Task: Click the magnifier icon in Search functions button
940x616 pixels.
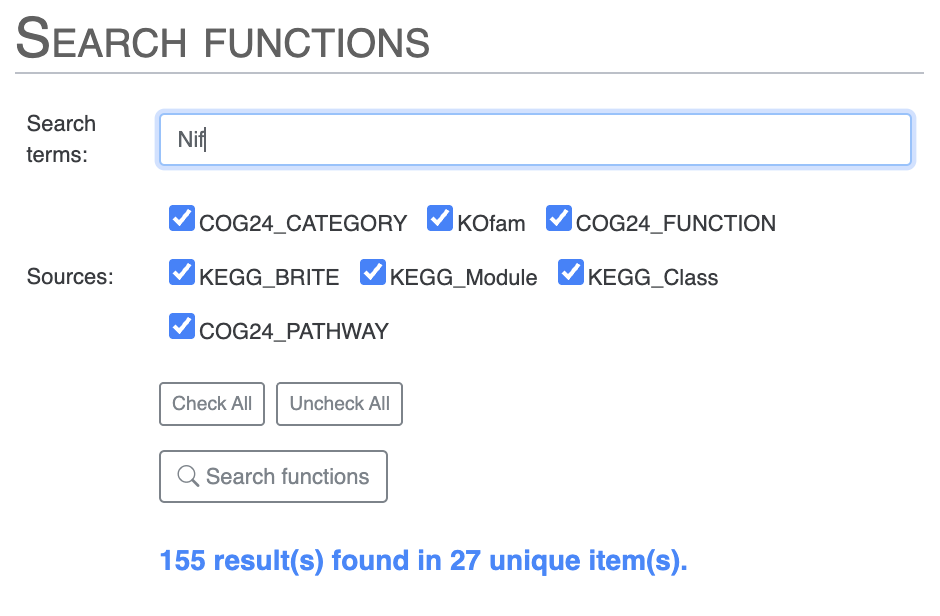Action: (188, 477)
